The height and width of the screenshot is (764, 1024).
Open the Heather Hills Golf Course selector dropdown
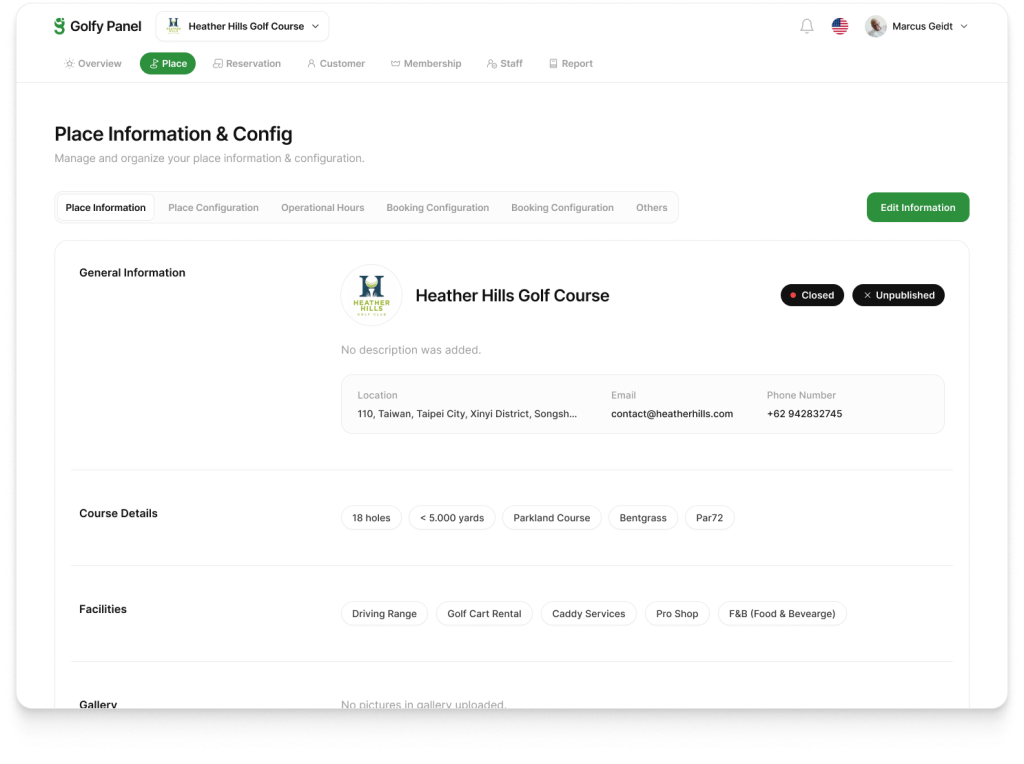pos(242,26)
